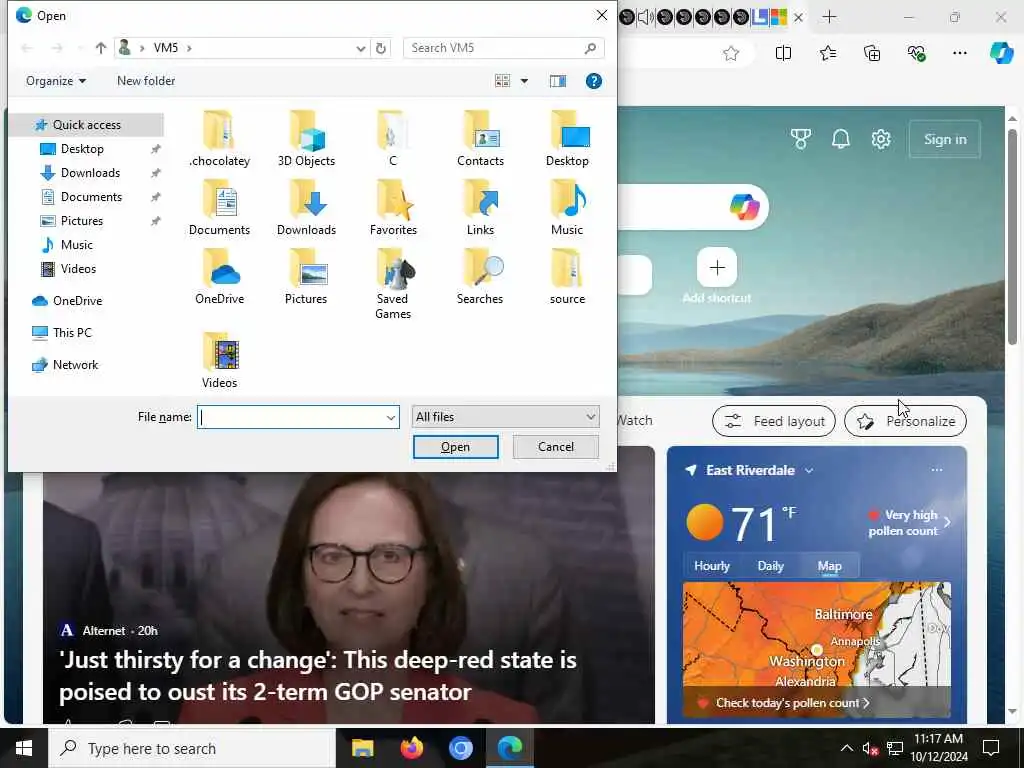Open Copilot sidebar icon in Edge
The height and width of the screenshot is (768, 1024).
[1001, 53]
